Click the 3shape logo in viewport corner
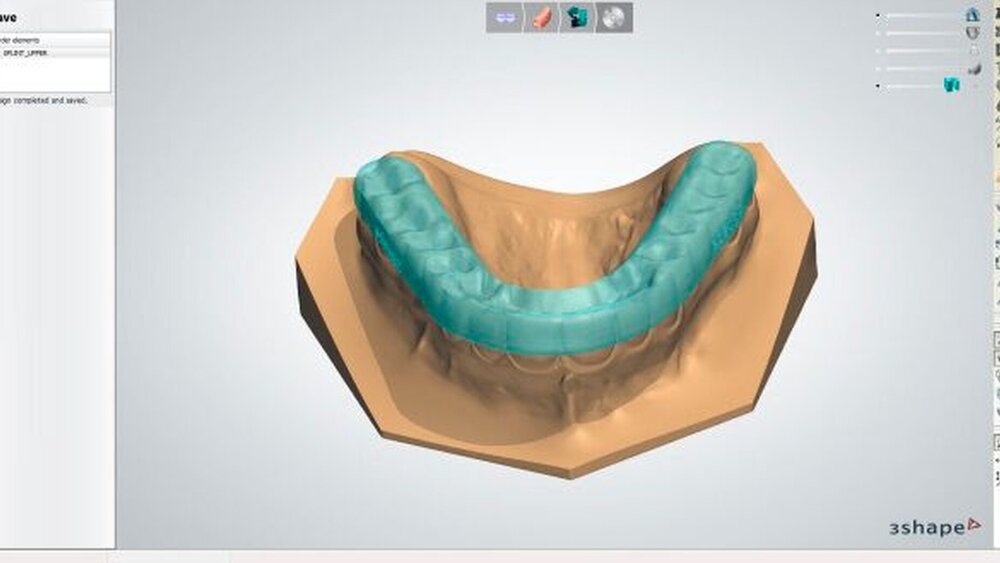 click(927, 526)
